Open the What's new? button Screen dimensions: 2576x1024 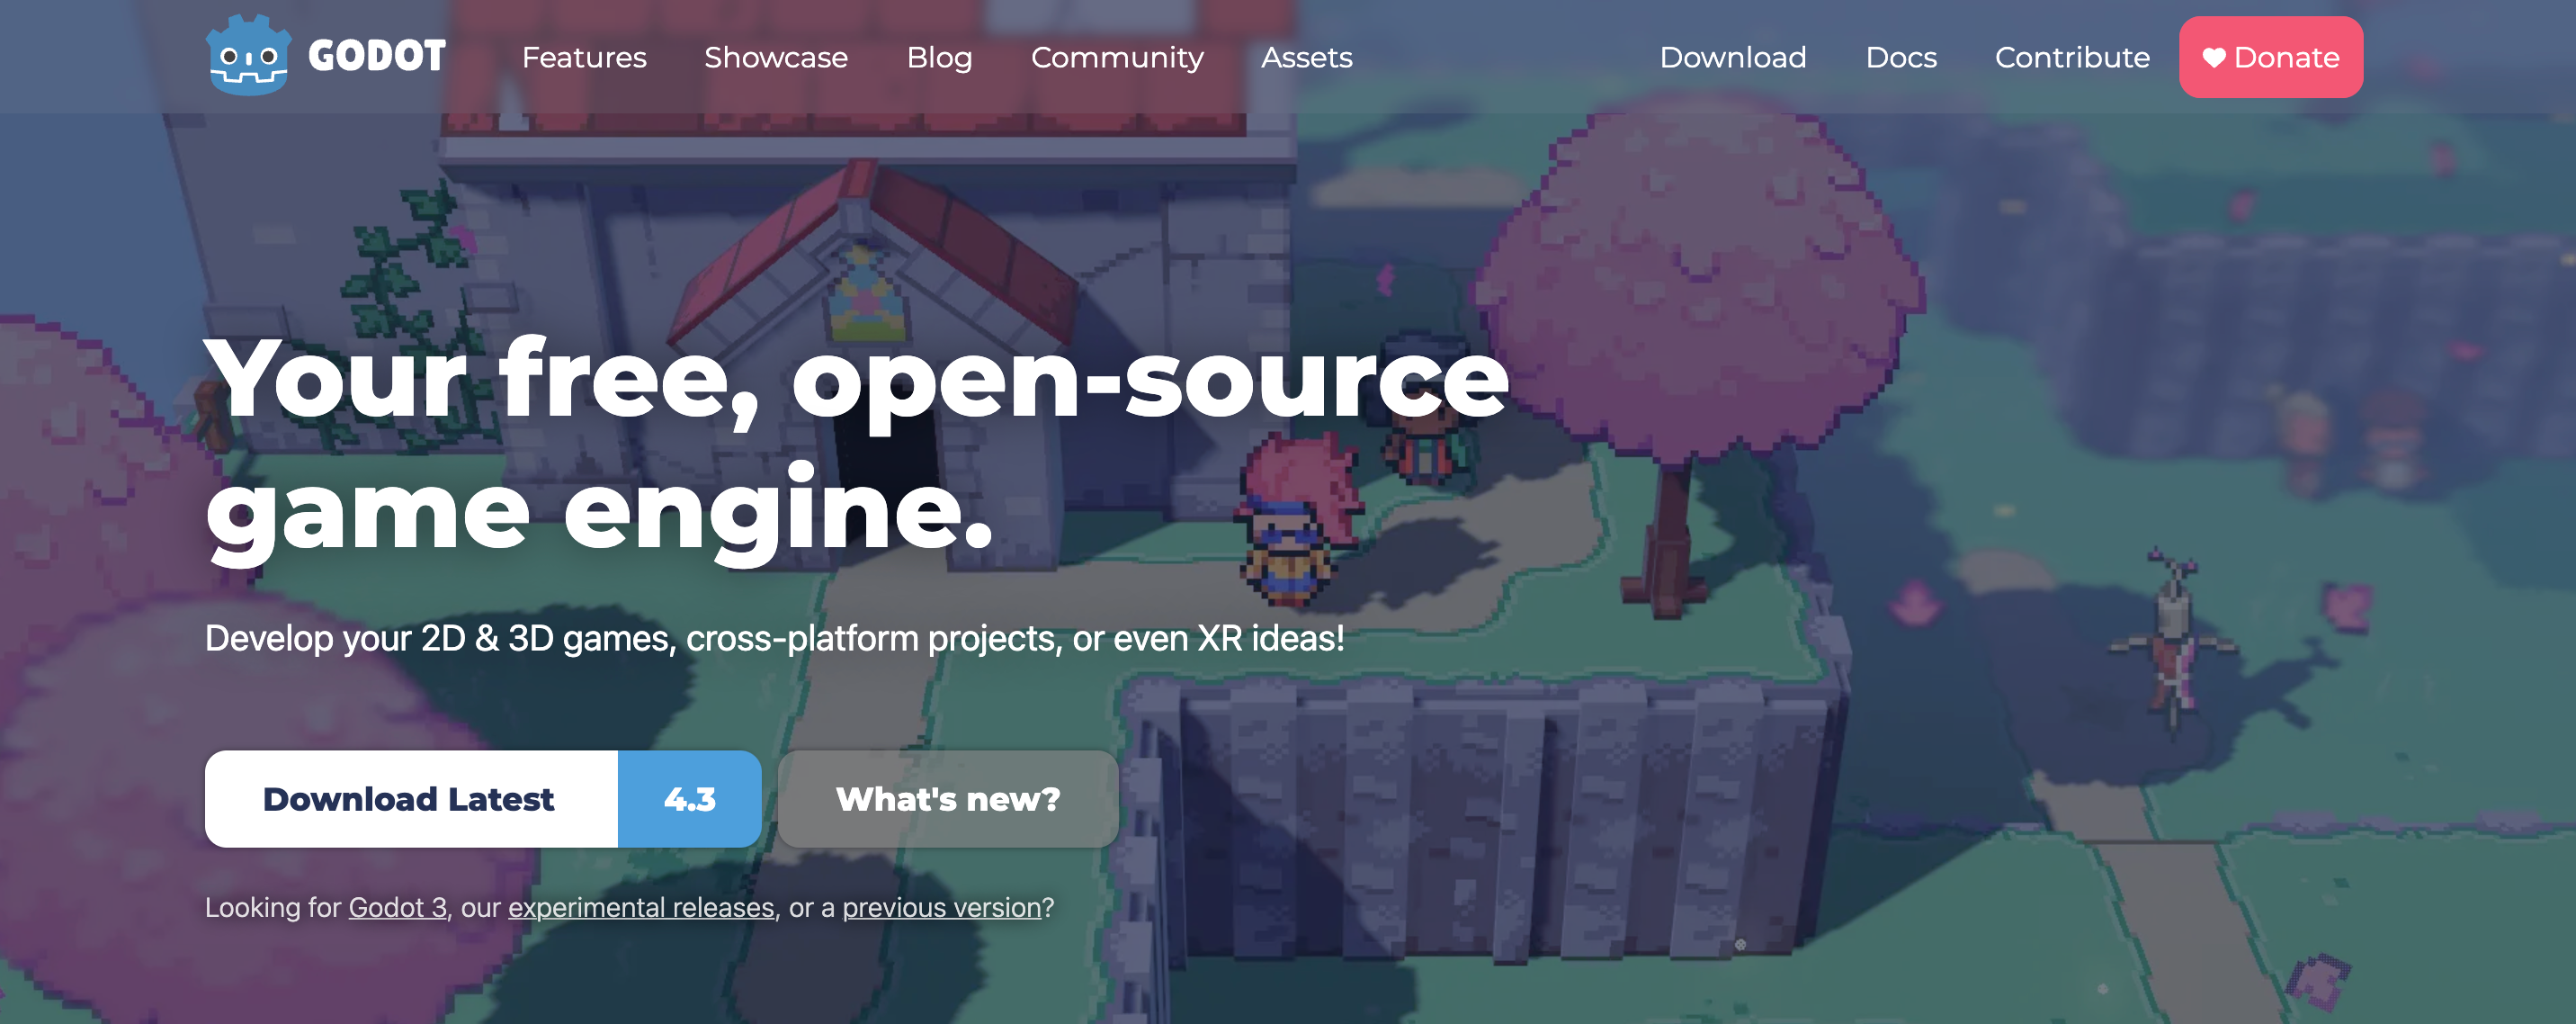coord(947,799)
